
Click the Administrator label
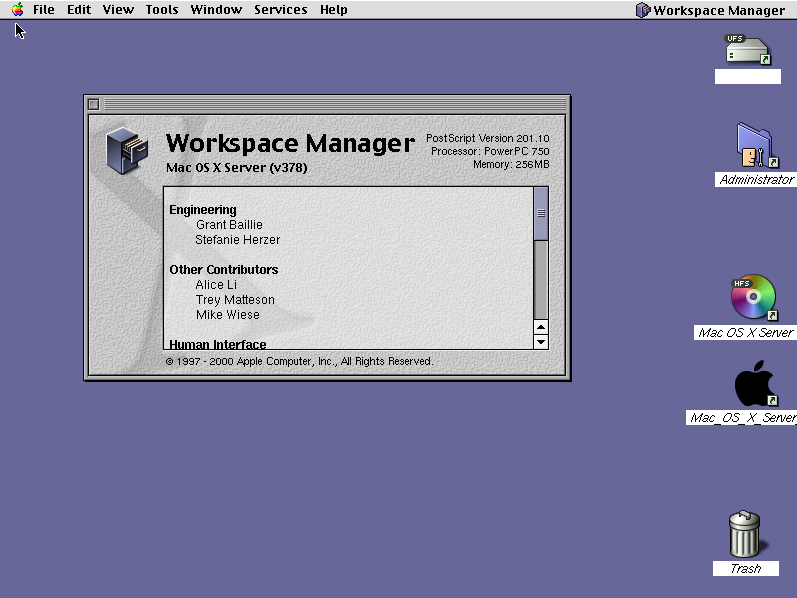point(756,180)
